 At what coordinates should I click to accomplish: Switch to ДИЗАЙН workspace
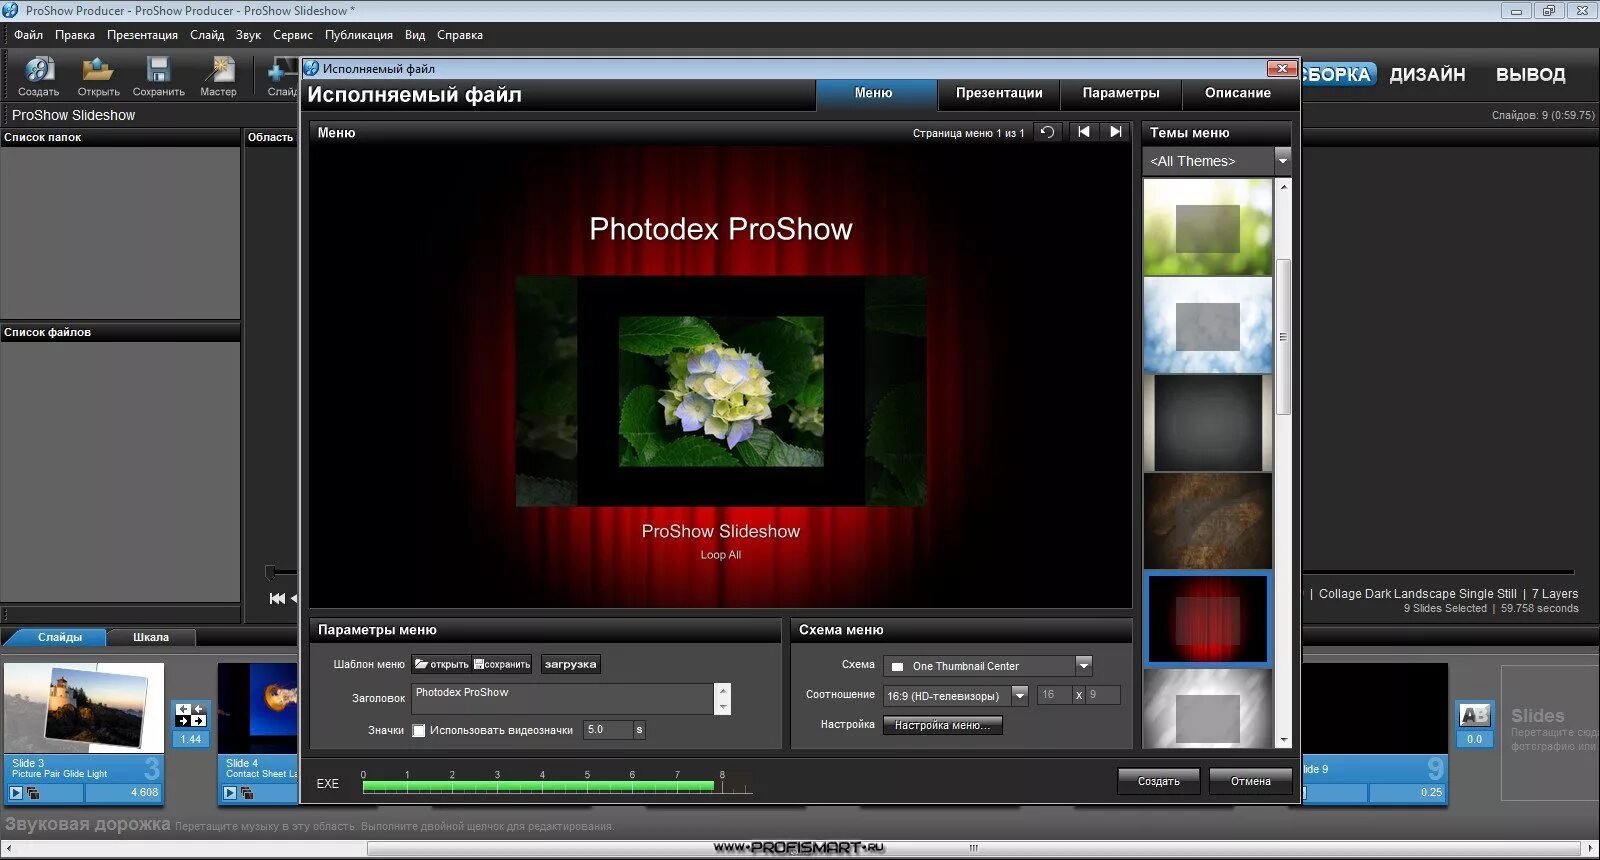pos(1427,75)
